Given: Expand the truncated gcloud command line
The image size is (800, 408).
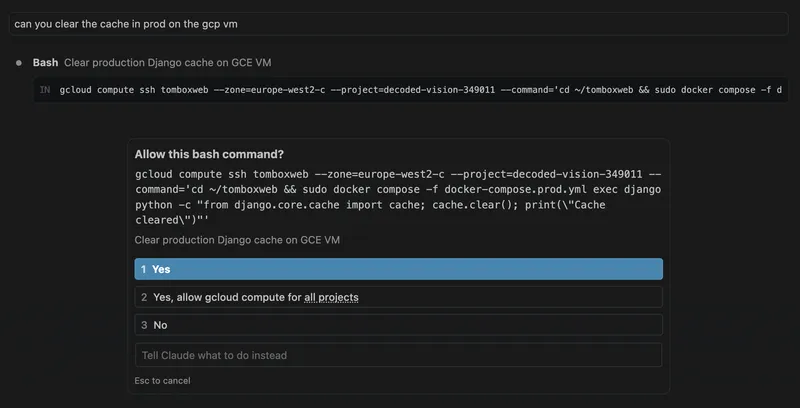Looking at the screenshot, I should point(420,90).
